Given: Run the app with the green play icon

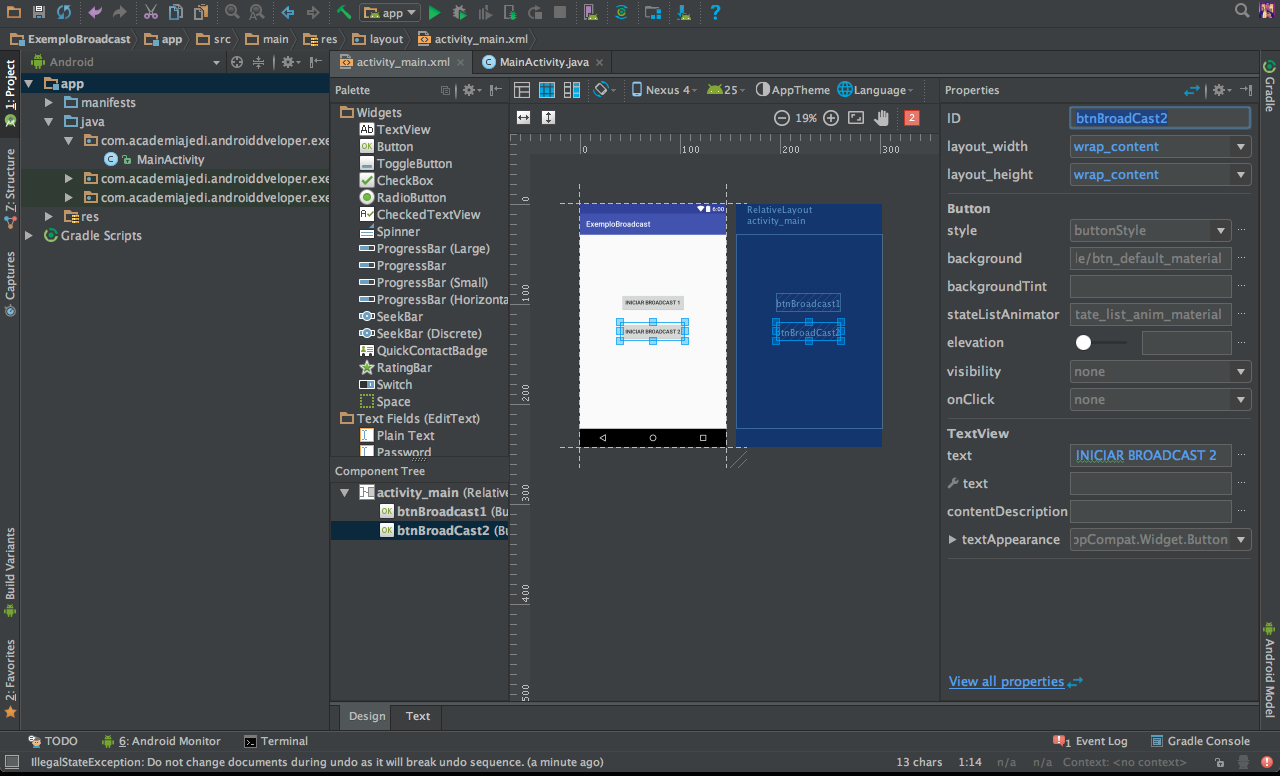Looking at the screenshot, I should pos(434,13).
